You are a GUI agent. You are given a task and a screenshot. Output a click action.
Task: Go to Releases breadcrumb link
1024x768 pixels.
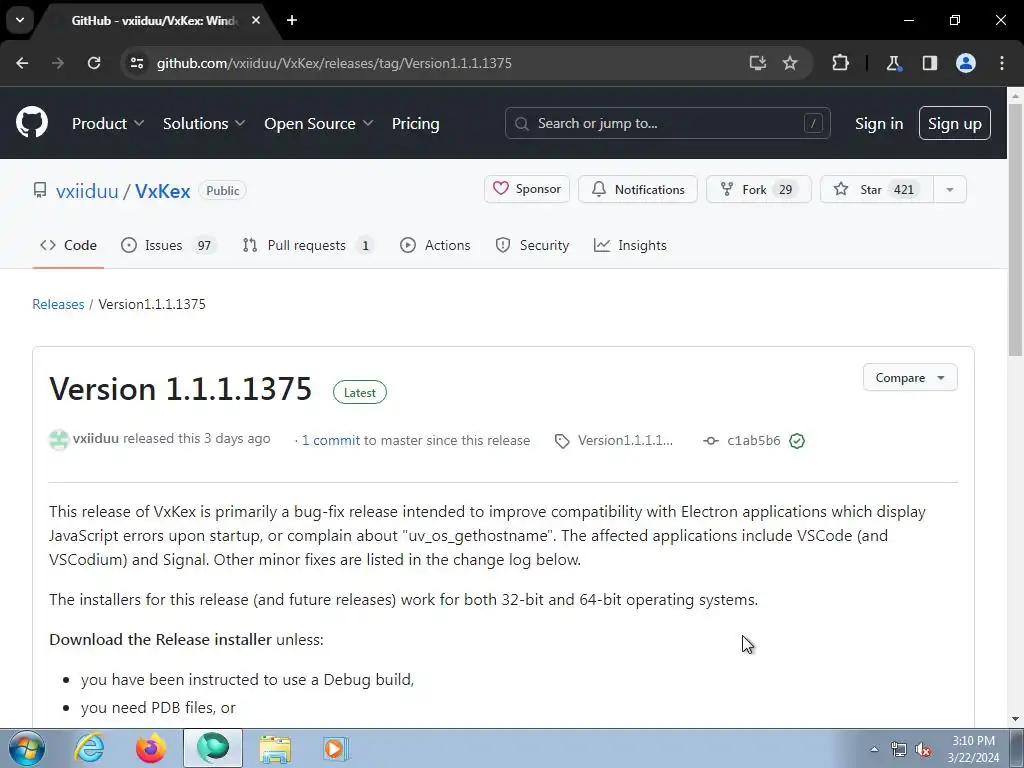[x=58, y=304]
